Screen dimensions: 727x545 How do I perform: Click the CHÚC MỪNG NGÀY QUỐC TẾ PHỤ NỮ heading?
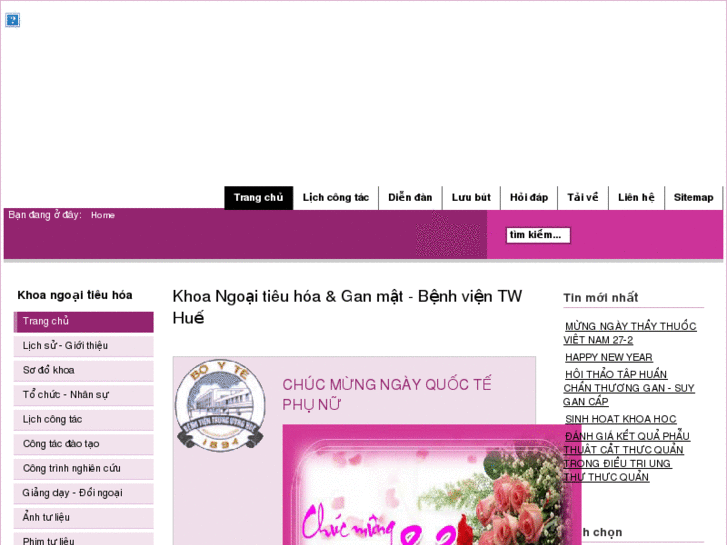pos(387,394)
